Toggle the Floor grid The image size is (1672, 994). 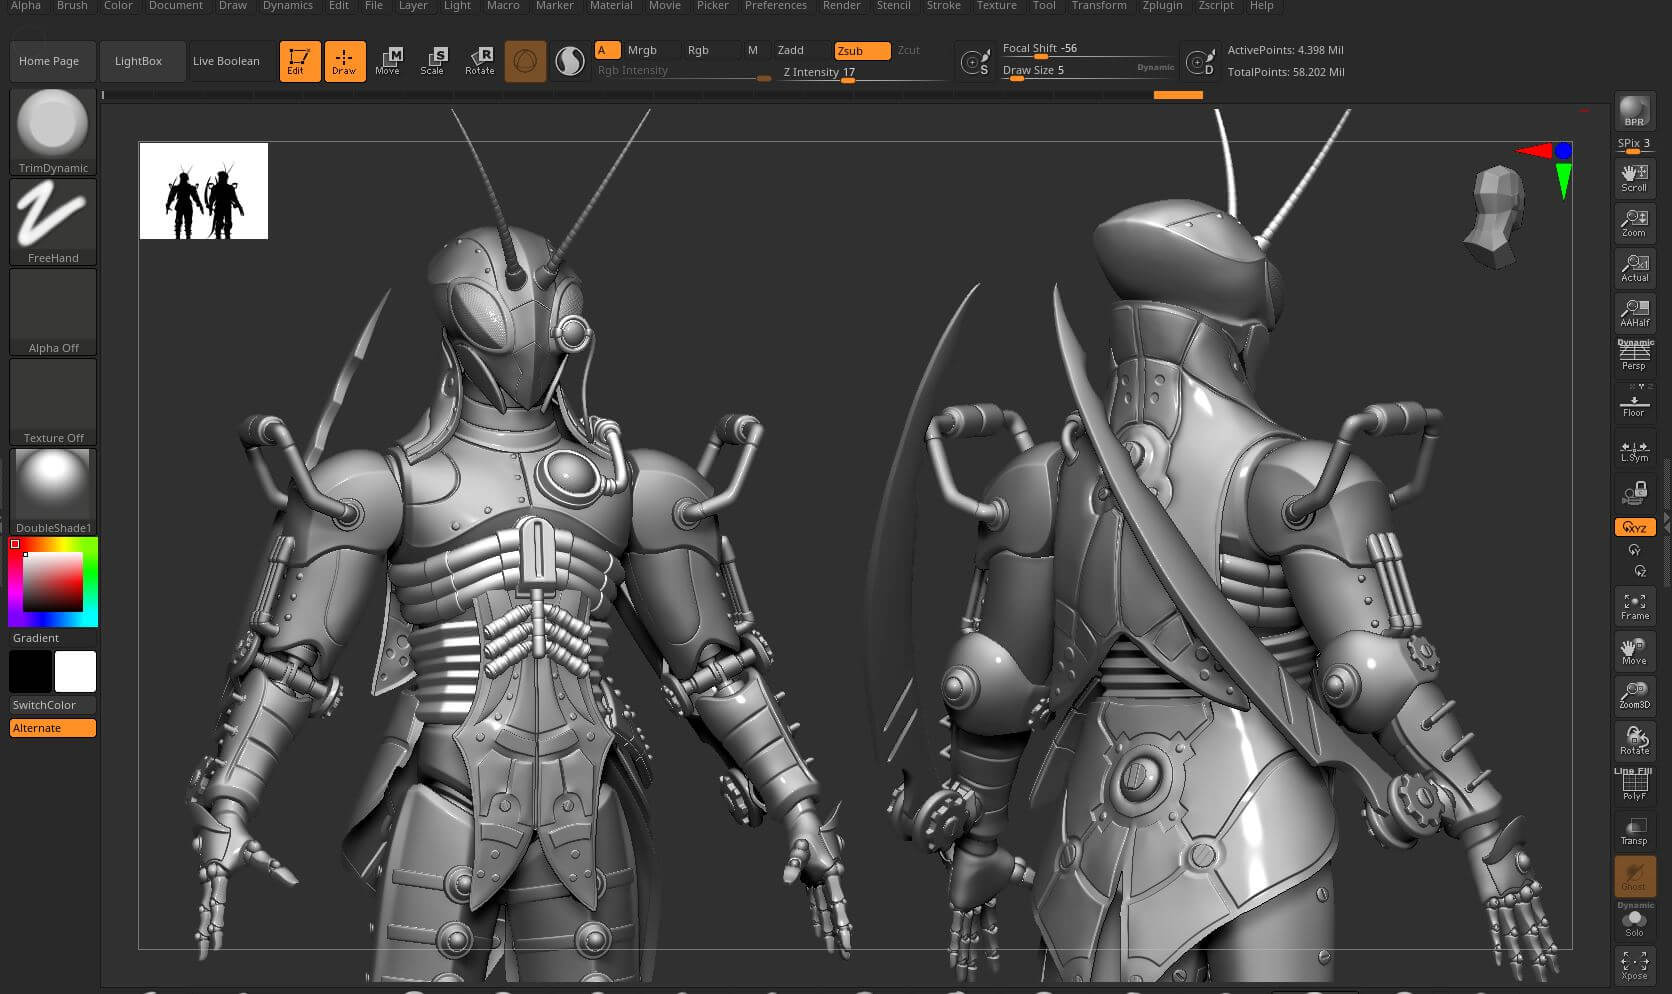pos(1634,404)
